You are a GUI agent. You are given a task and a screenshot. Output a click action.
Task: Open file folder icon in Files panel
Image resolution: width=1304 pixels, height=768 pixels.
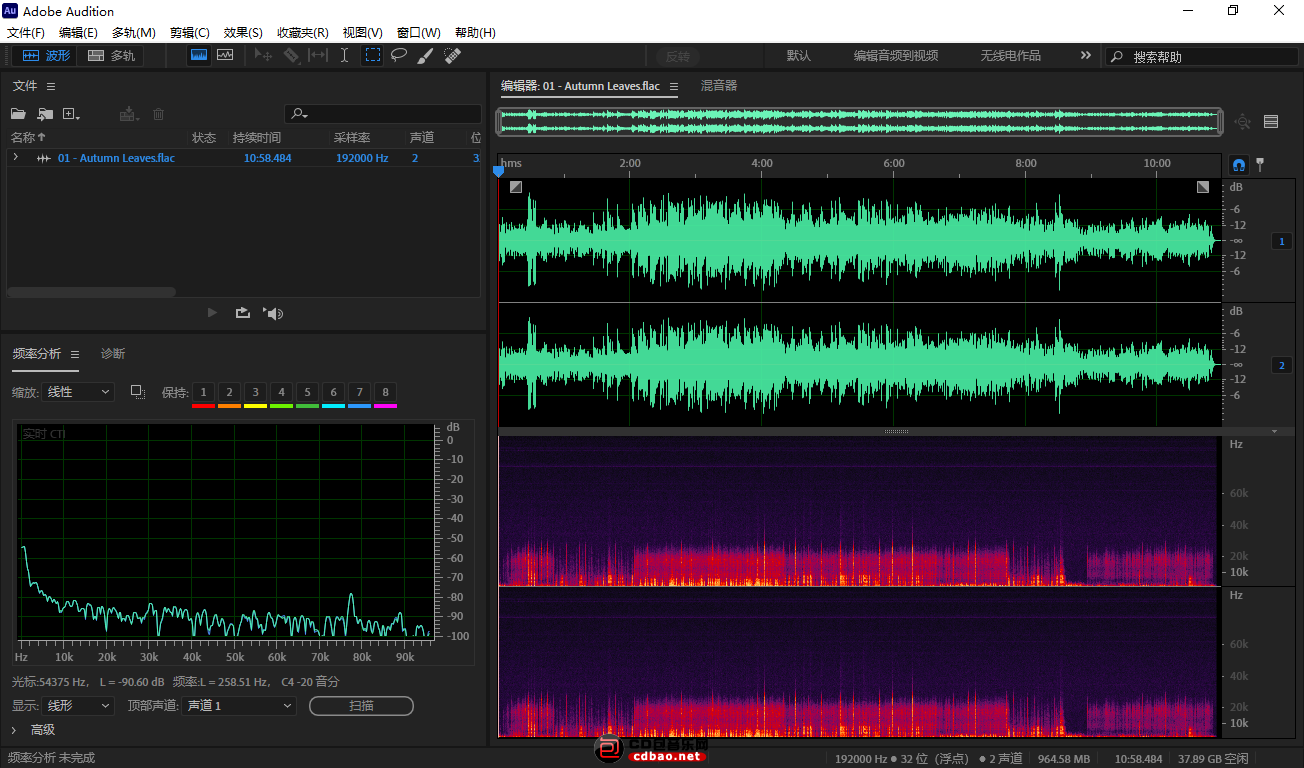click(18, 115)
